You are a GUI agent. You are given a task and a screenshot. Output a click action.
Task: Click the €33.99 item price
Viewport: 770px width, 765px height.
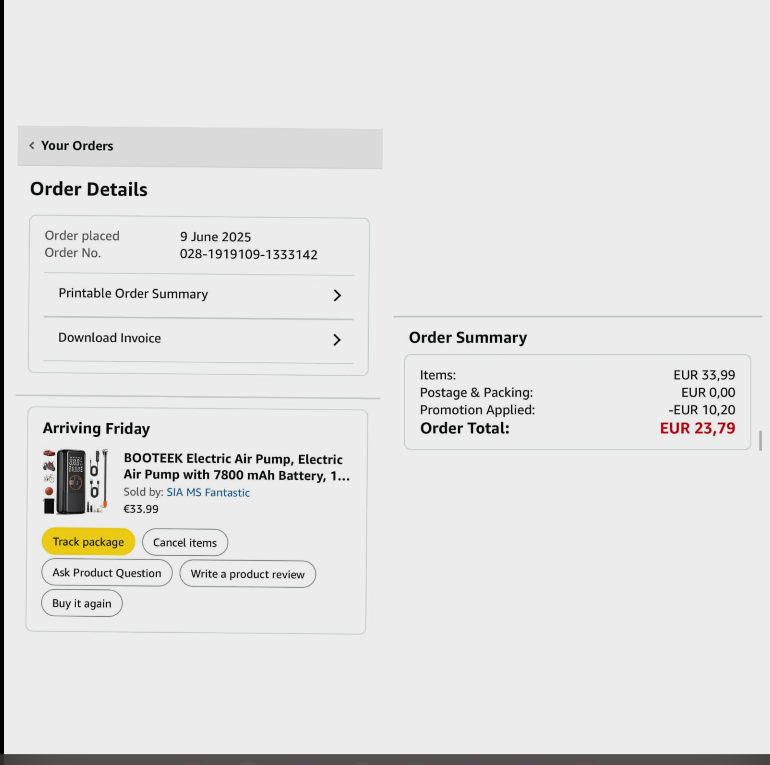(141, 509)
